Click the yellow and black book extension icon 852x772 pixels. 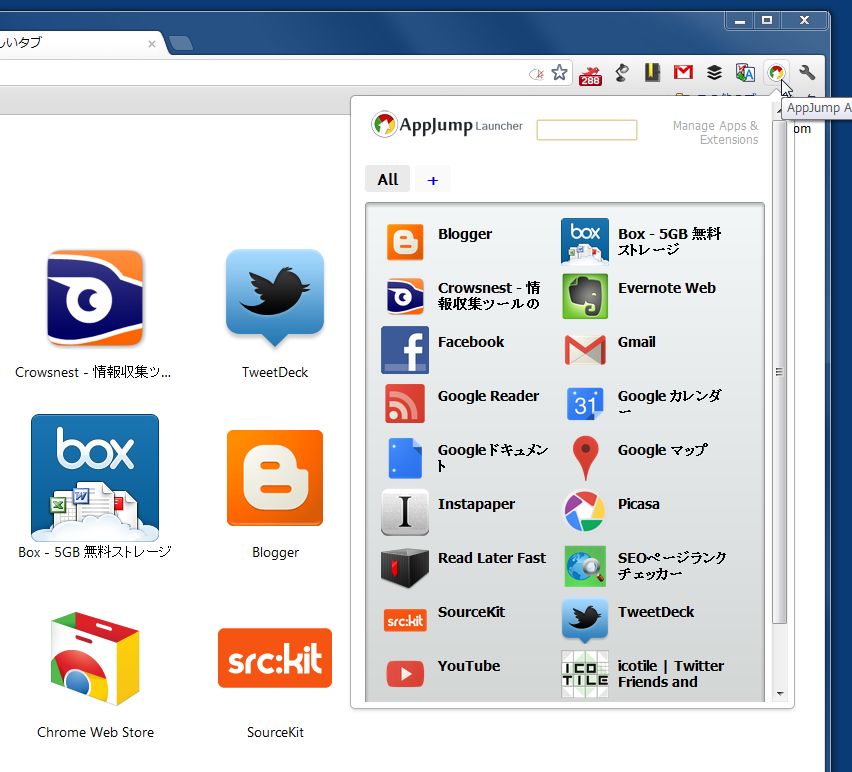click(652, 72)
